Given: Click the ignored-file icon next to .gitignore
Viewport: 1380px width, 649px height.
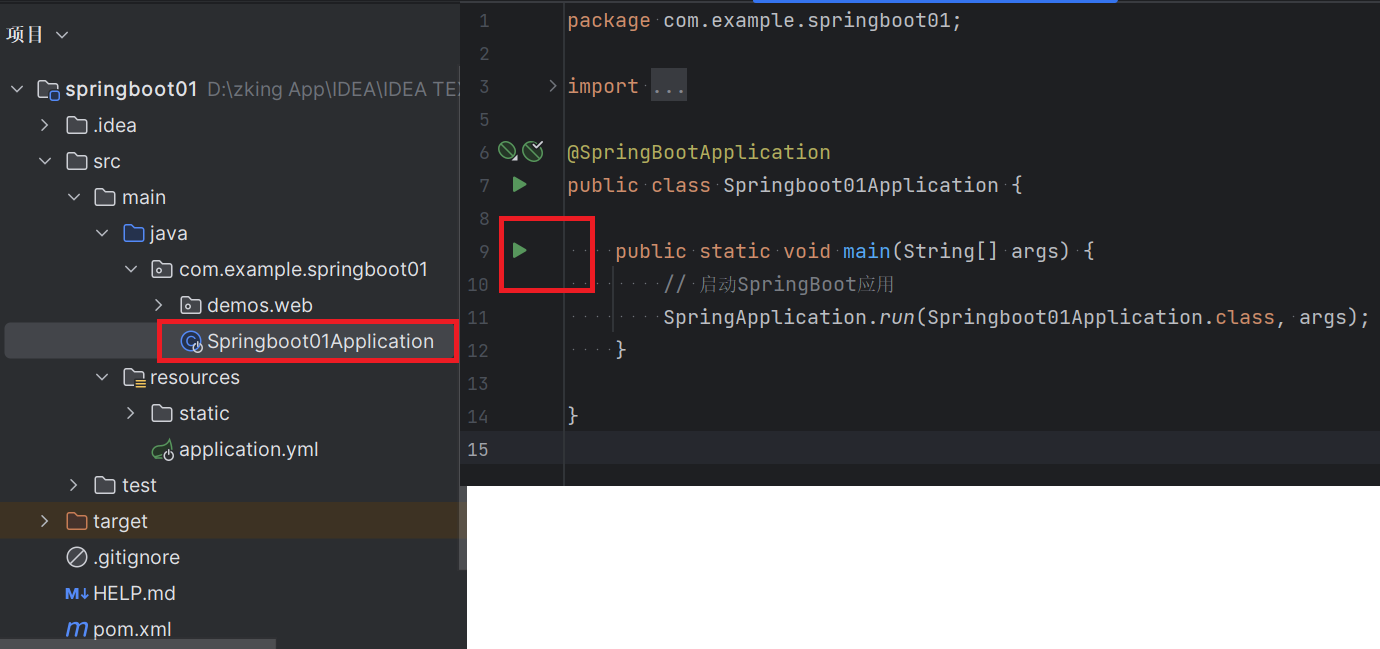Looking at the screenshot, I should click(76, 557).
